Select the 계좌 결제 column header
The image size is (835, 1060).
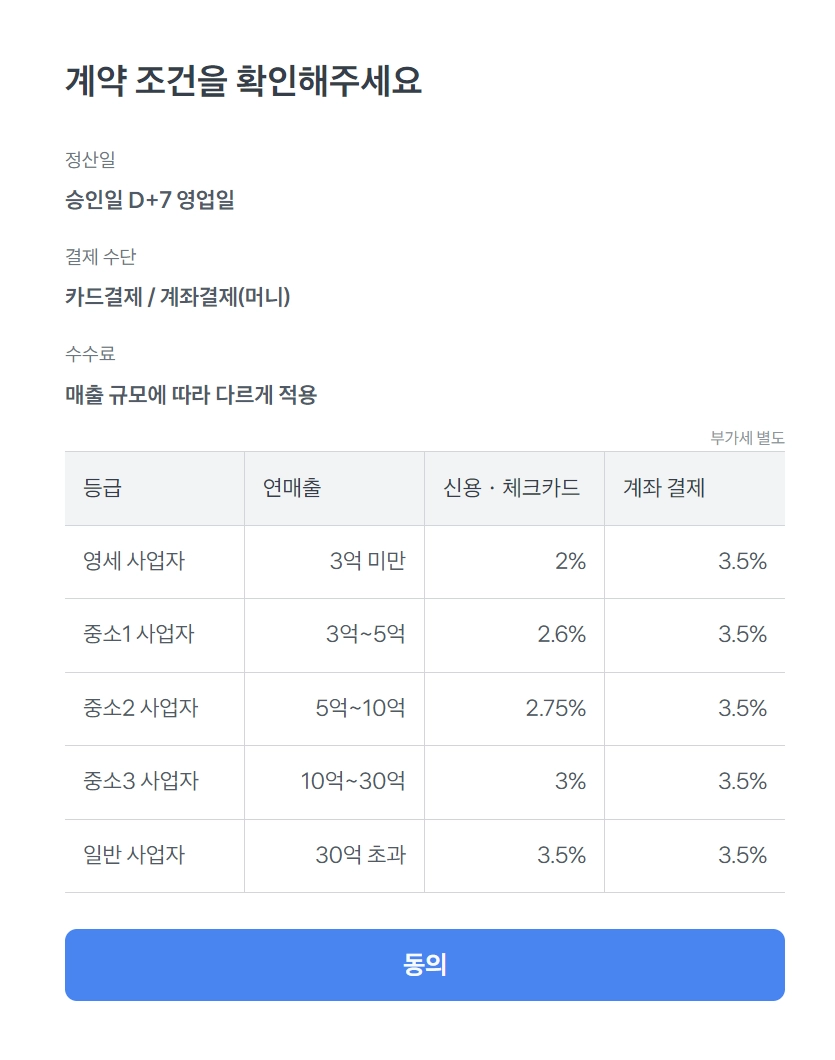[664, 488]
